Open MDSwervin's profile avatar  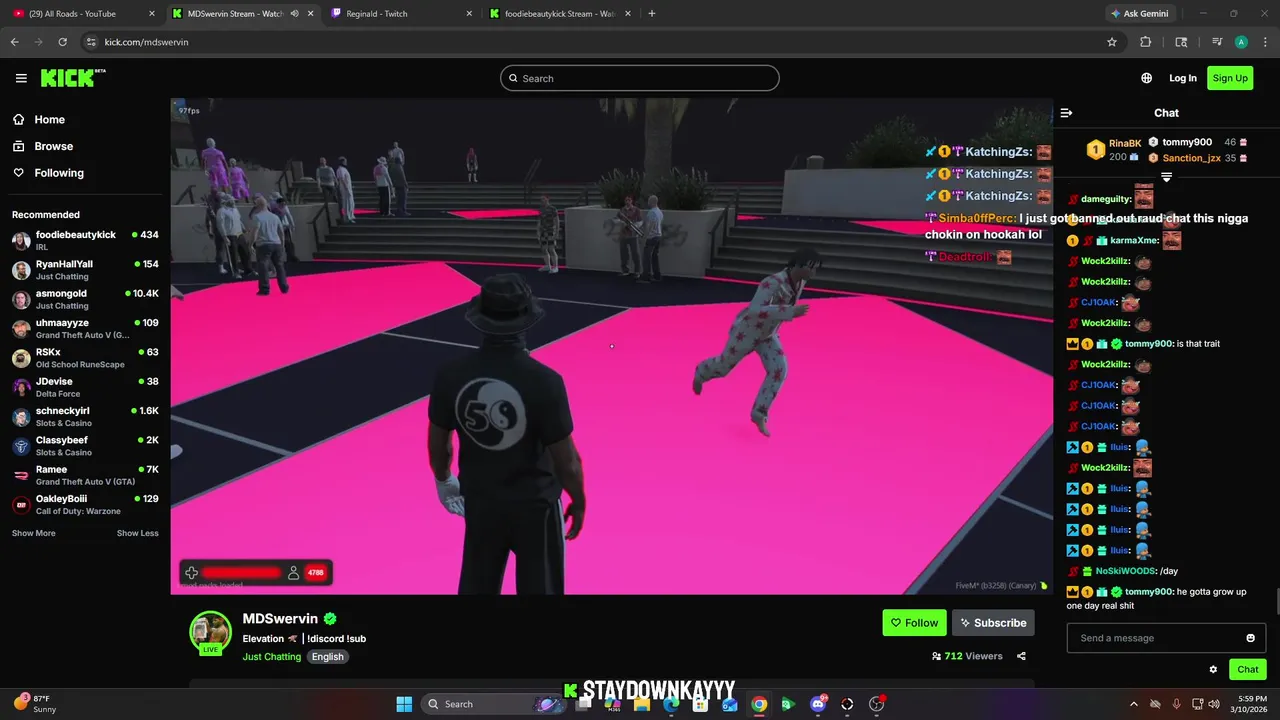pos(210,632)
